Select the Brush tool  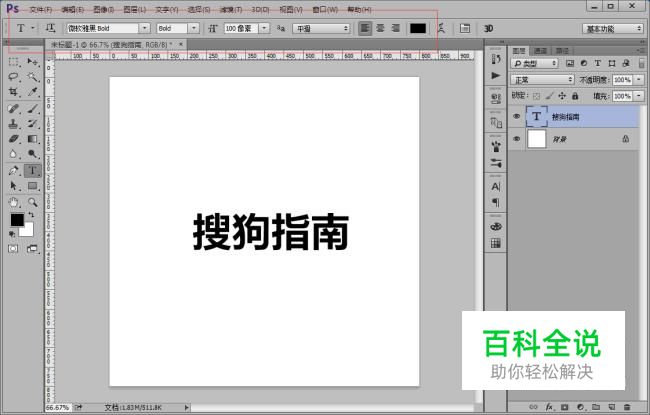coord(32,109)
